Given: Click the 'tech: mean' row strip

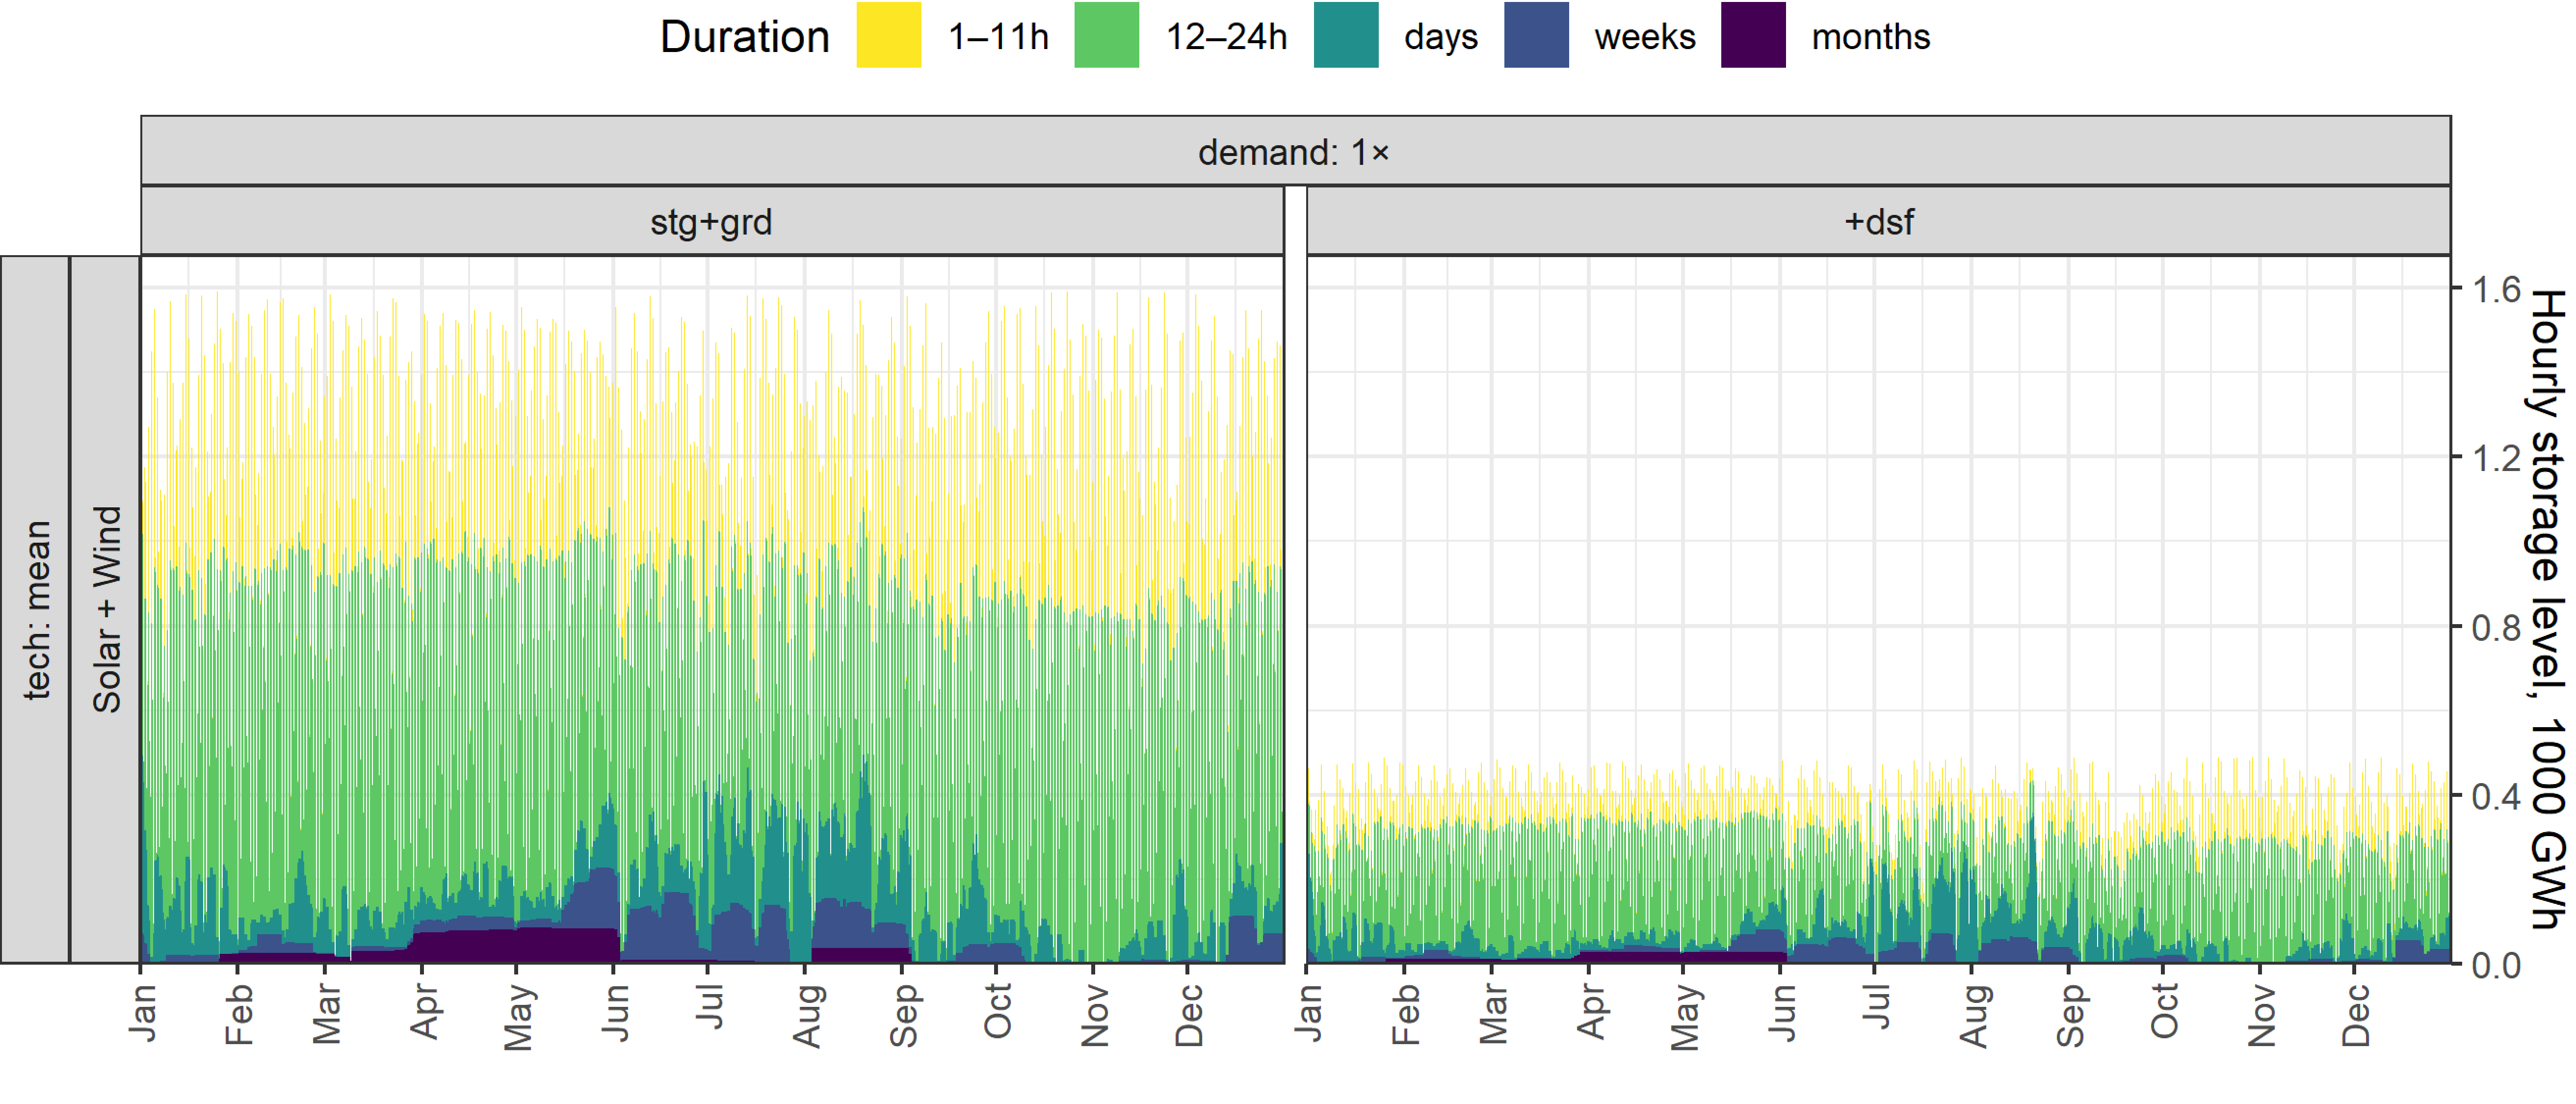Looking at the screenshot, I should (36, 609).
